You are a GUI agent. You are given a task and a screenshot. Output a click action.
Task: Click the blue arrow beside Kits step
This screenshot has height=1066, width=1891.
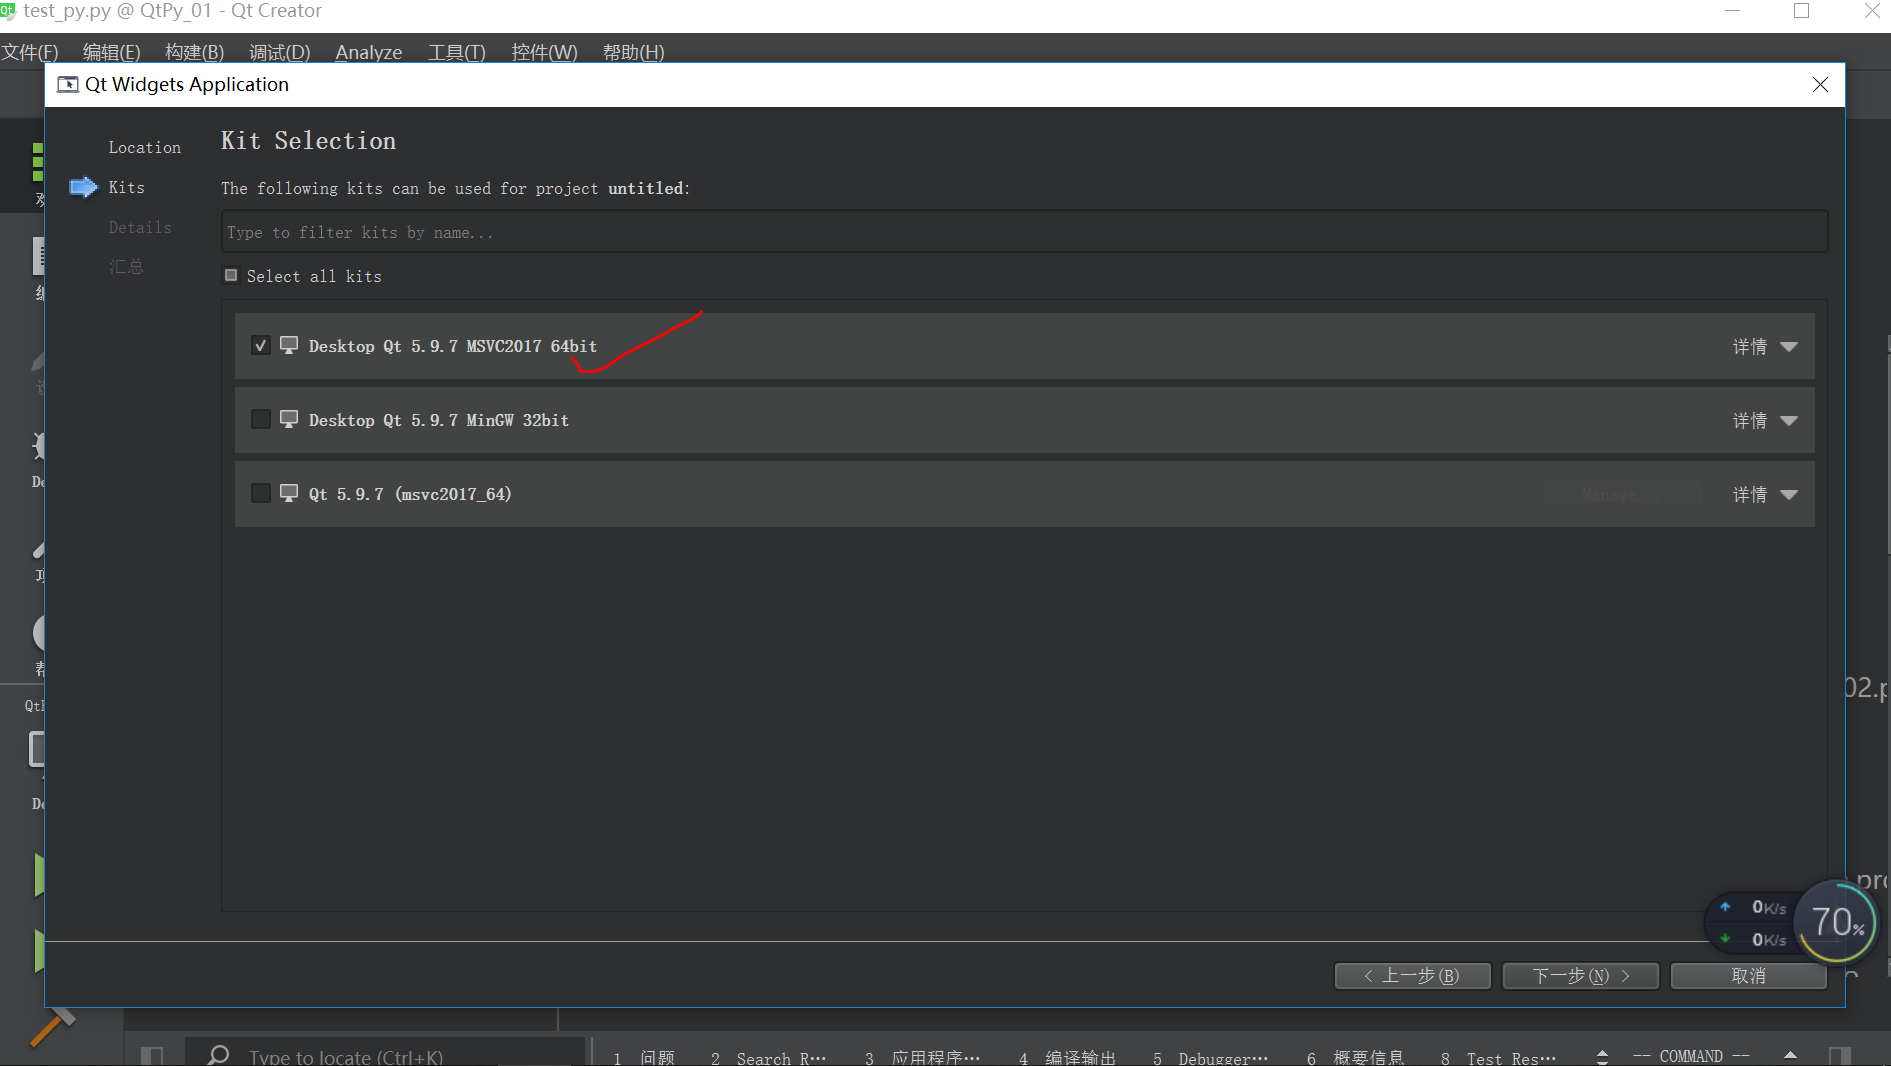coord(83,187)
